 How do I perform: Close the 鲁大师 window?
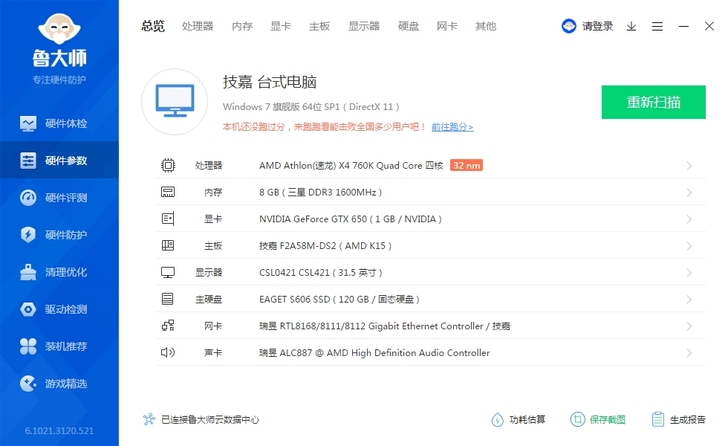[709, 26]
